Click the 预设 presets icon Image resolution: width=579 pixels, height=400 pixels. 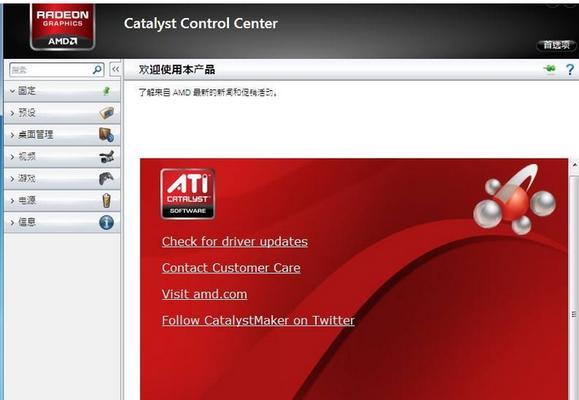click(x=106, y=113)
